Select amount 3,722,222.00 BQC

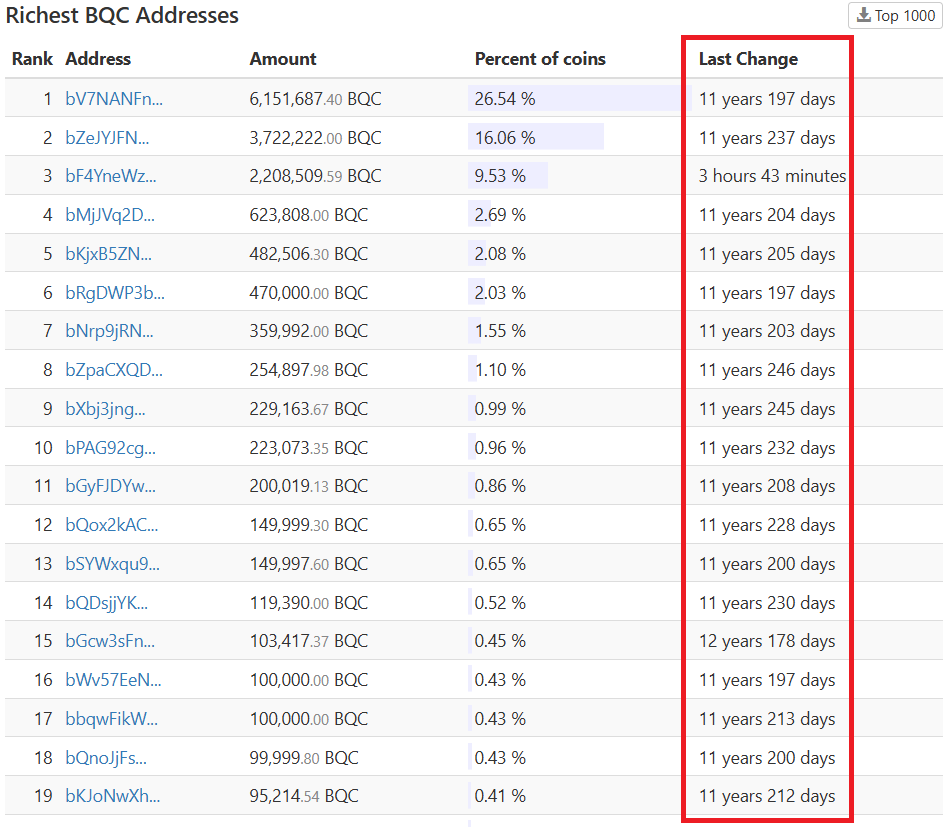[x=315, y=138]
